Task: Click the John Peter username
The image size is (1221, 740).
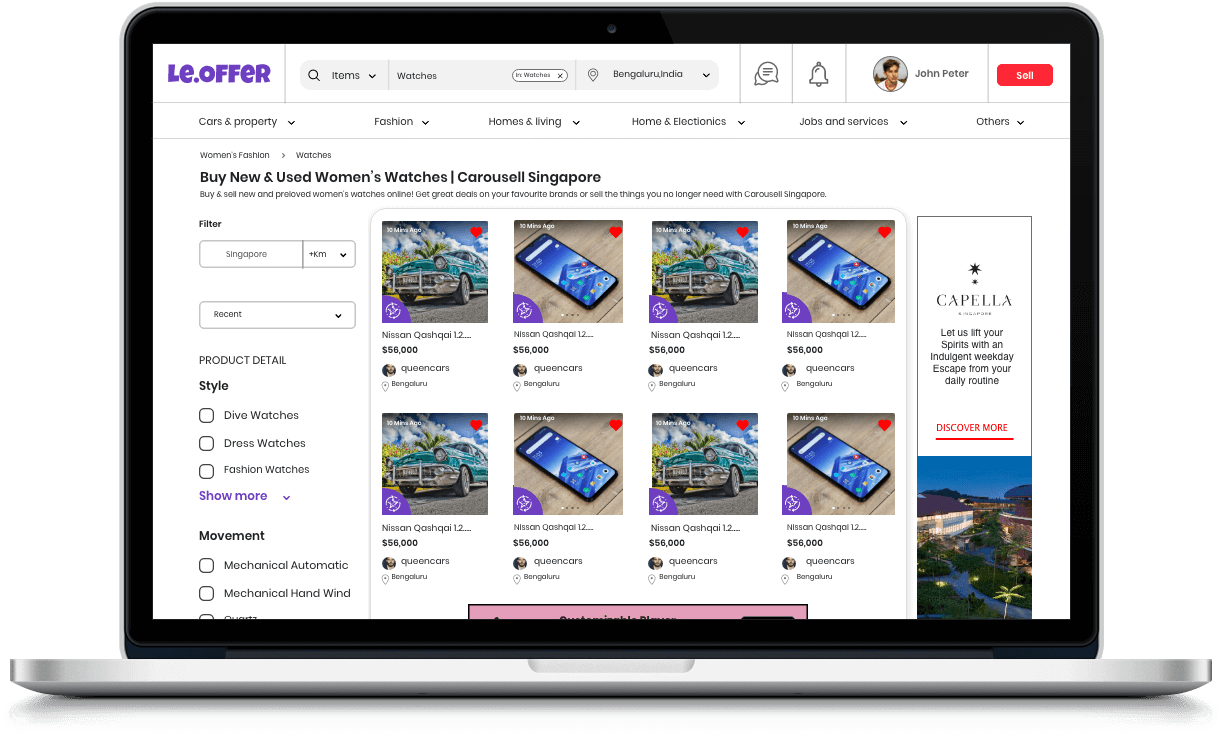Action: pyautogui.click(x=941, y=74)
